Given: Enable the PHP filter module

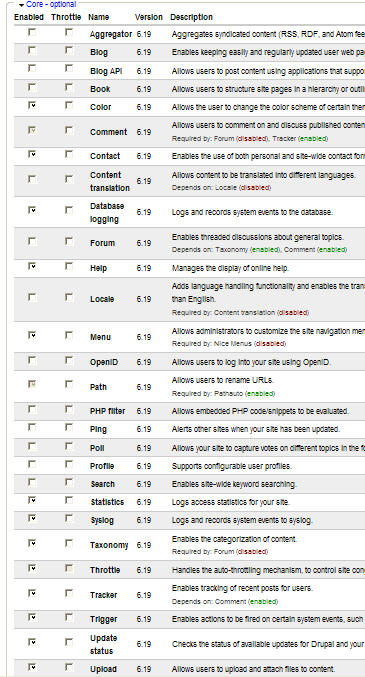Looking at the screenshot, I should (32, 409).
